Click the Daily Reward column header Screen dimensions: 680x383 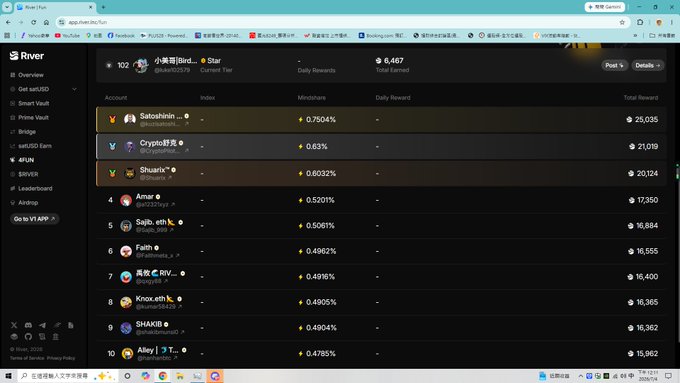click(393, 98)
